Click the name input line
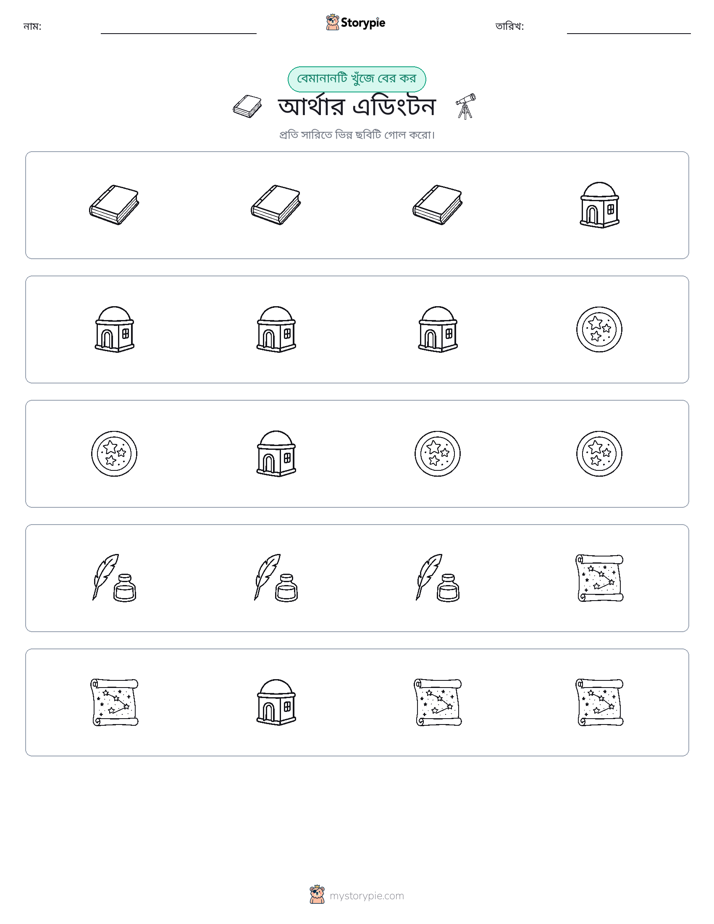The image size is (714, 924). pos(178,28)
